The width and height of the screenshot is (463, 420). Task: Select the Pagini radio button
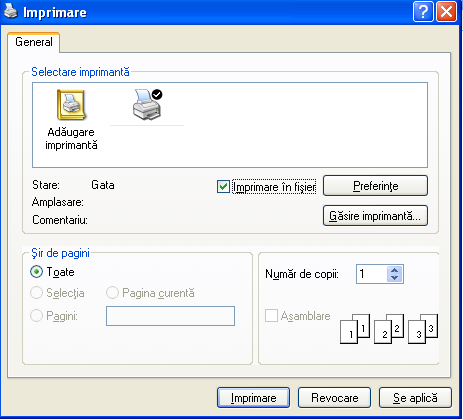[x=36, y=315]
